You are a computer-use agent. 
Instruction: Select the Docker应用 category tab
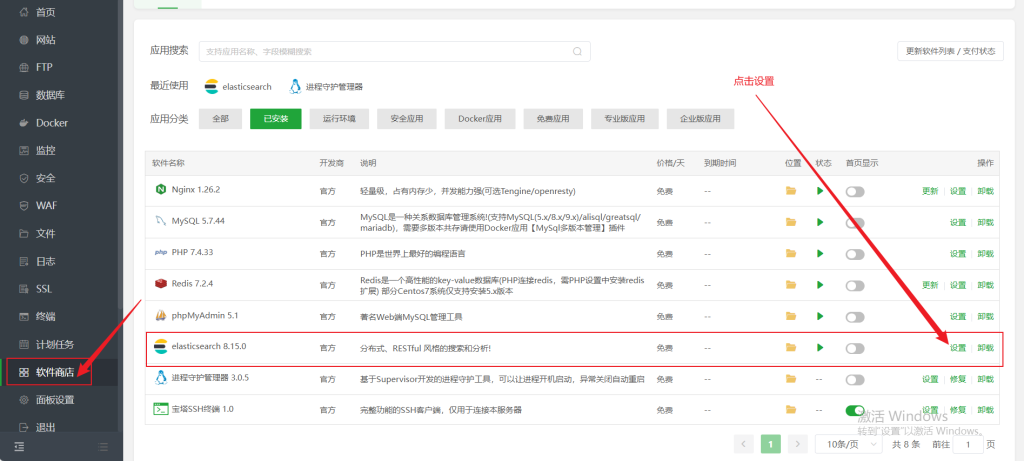480,119
